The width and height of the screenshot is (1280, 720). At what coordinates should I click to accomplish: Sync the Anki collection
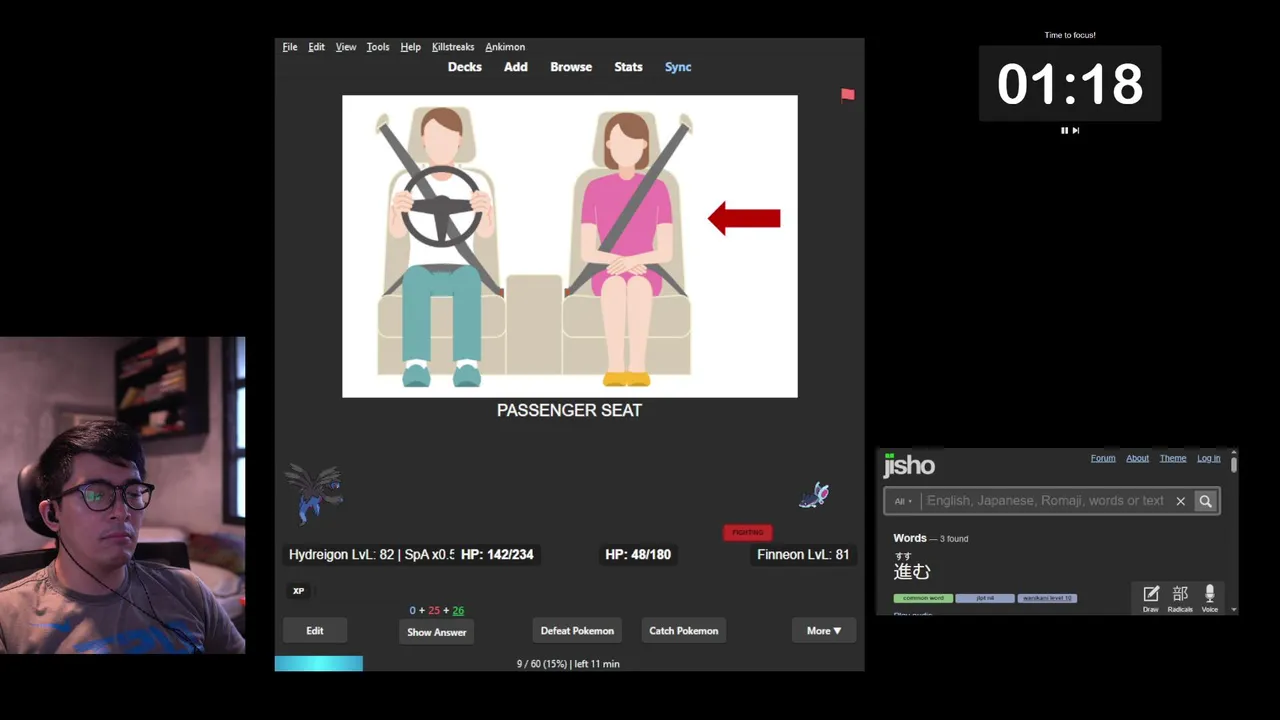click(x=678, y=67)
